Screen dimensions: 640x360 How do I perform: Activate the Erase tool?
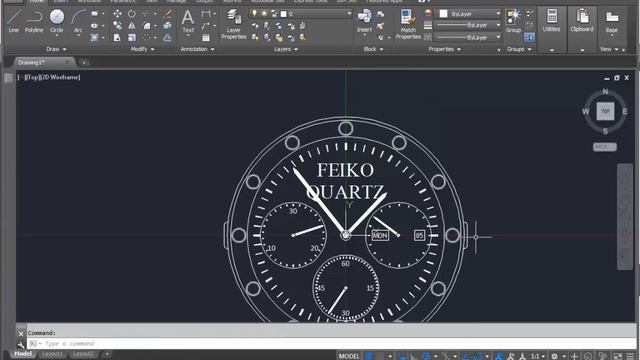click(x=167, y=13)
